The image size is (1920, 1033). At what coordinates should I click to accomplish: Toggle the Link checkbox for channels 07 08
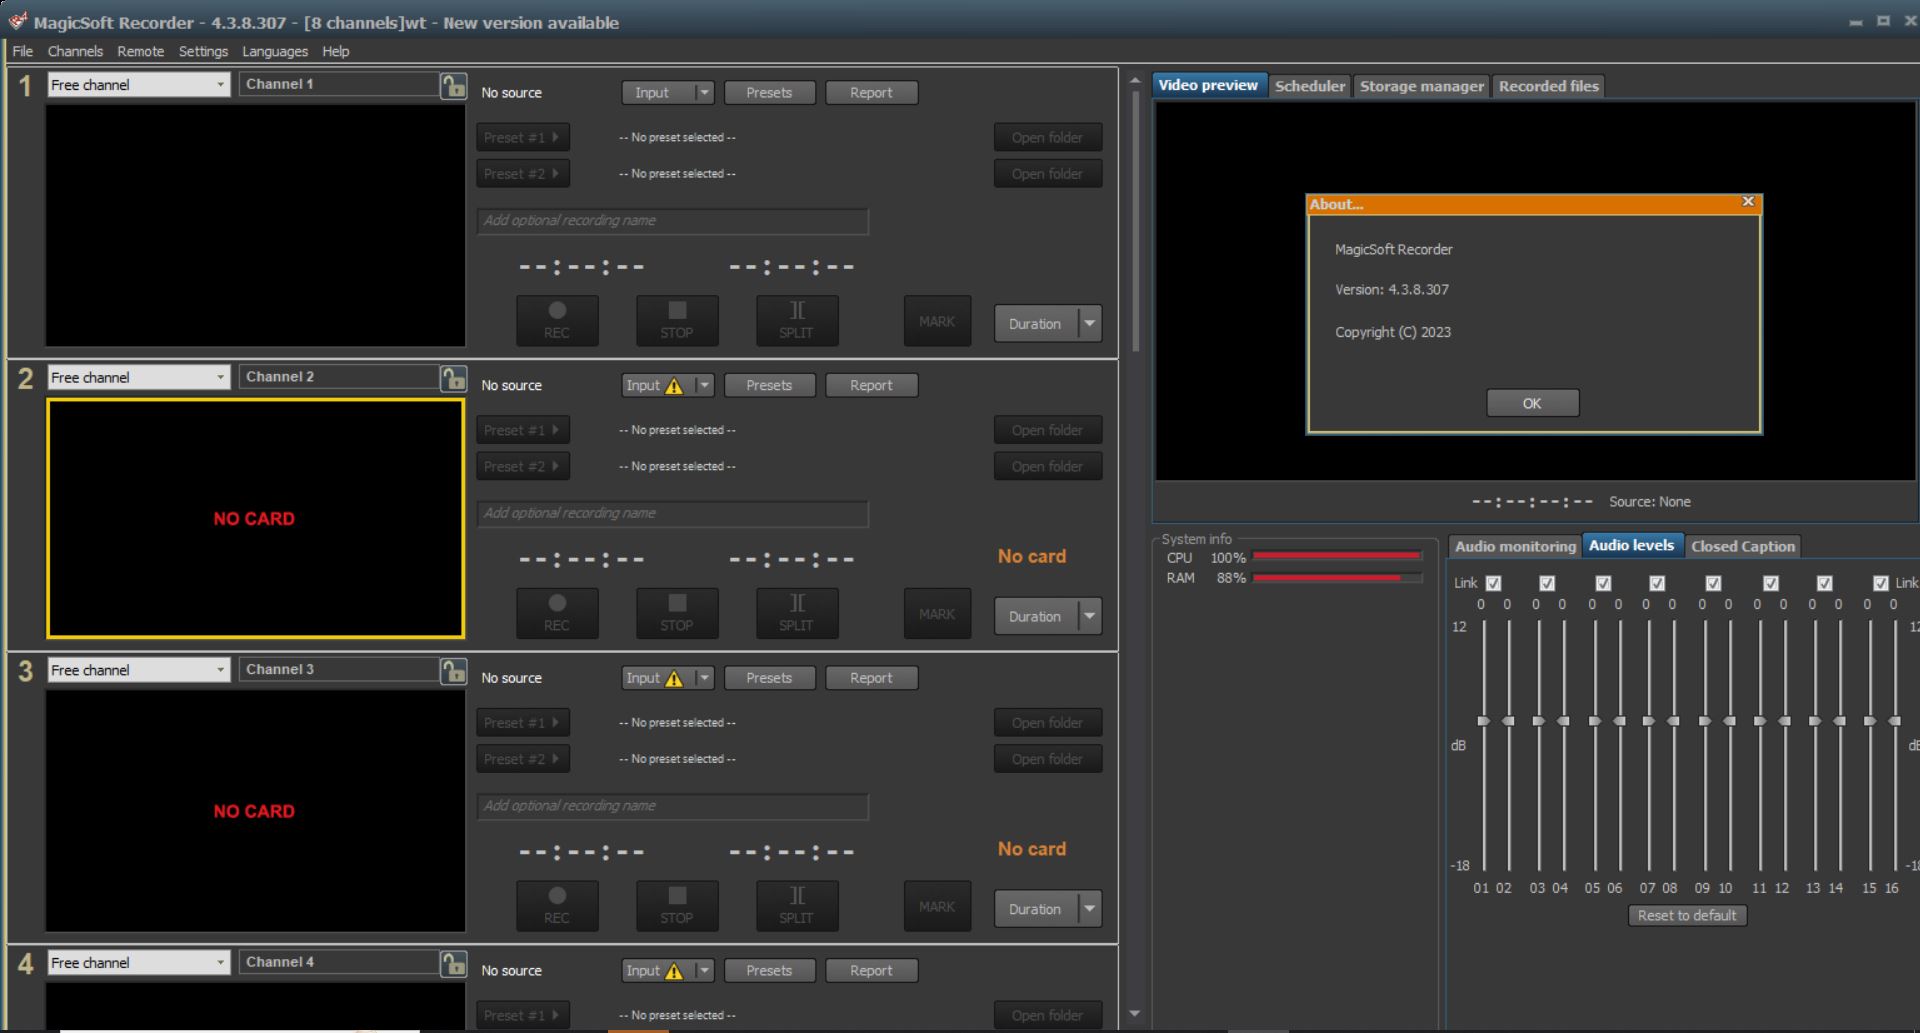1657,583
